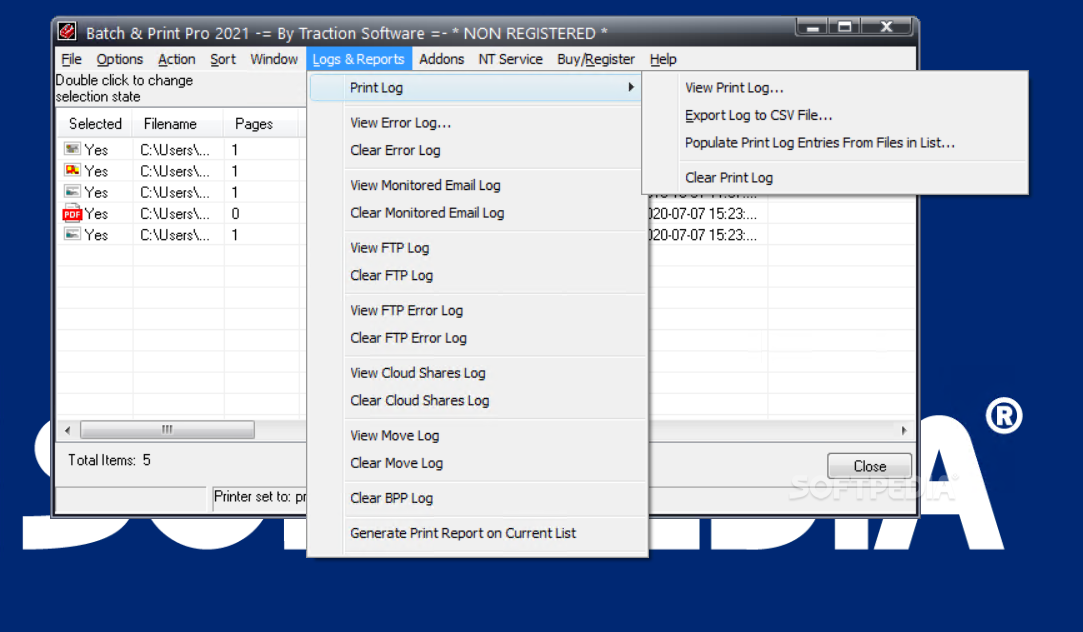This screenshot has width=1083, height=632.
Task: Choose Clear Print Log
Action: click(x=729, y=178)
